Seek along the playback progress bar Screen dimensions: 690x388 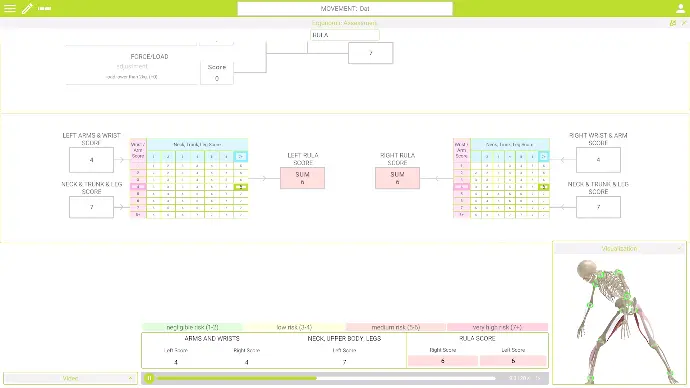pos(326,378)
